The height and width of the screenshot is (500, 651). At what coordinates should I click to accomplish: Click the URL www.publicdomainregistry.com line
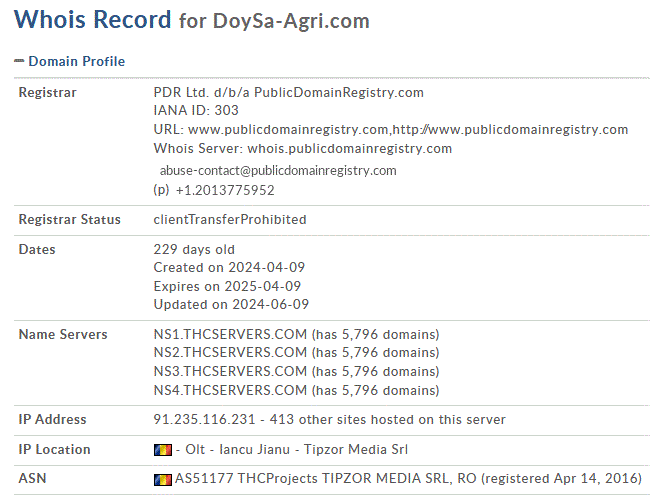coord(391,130)
